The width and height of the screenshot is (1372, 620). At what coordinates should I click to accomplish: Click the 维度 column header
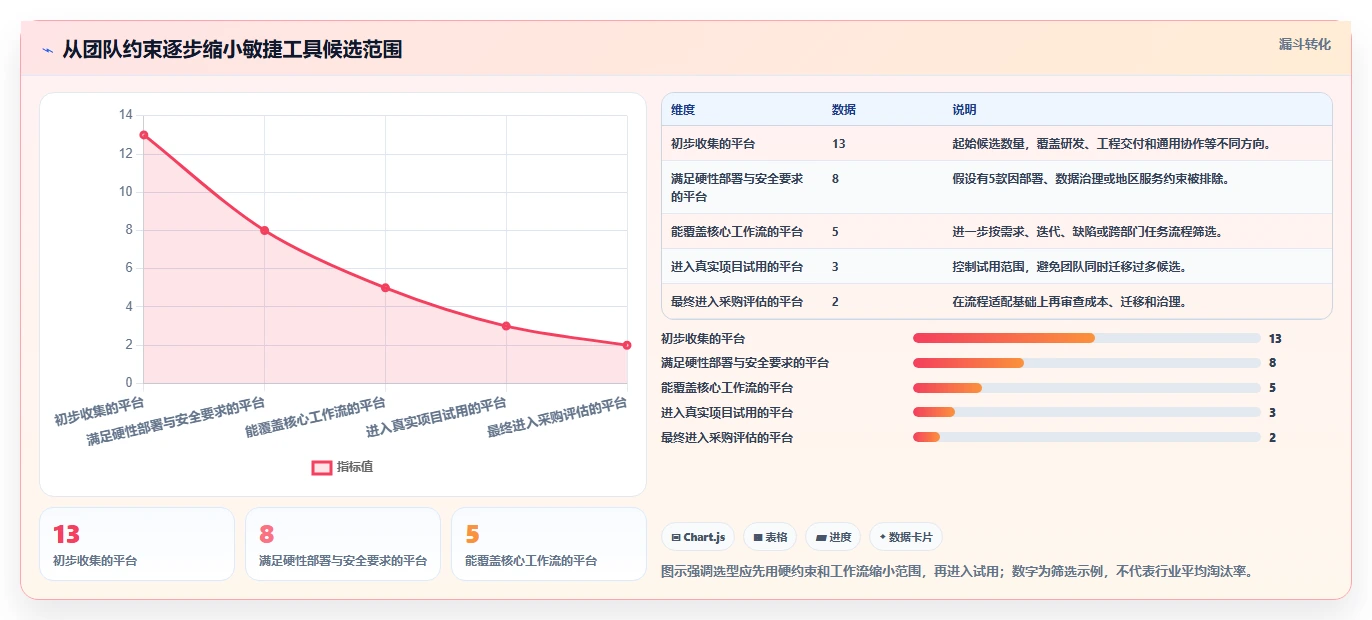point(683,110)
